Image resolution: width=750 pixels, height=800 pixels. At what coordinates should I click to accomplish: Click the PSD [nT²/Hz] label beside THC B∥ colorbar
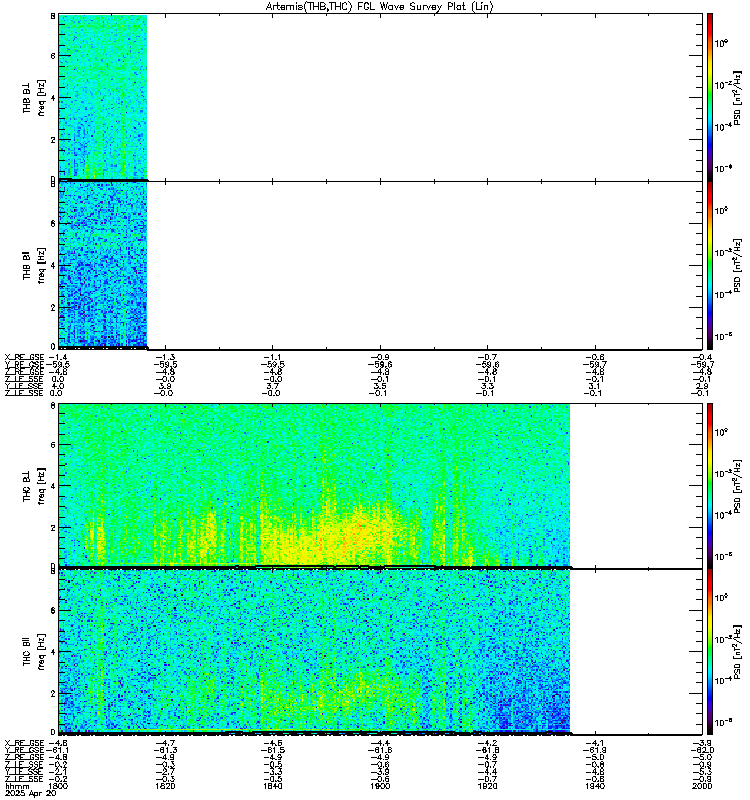click(737, 652)
